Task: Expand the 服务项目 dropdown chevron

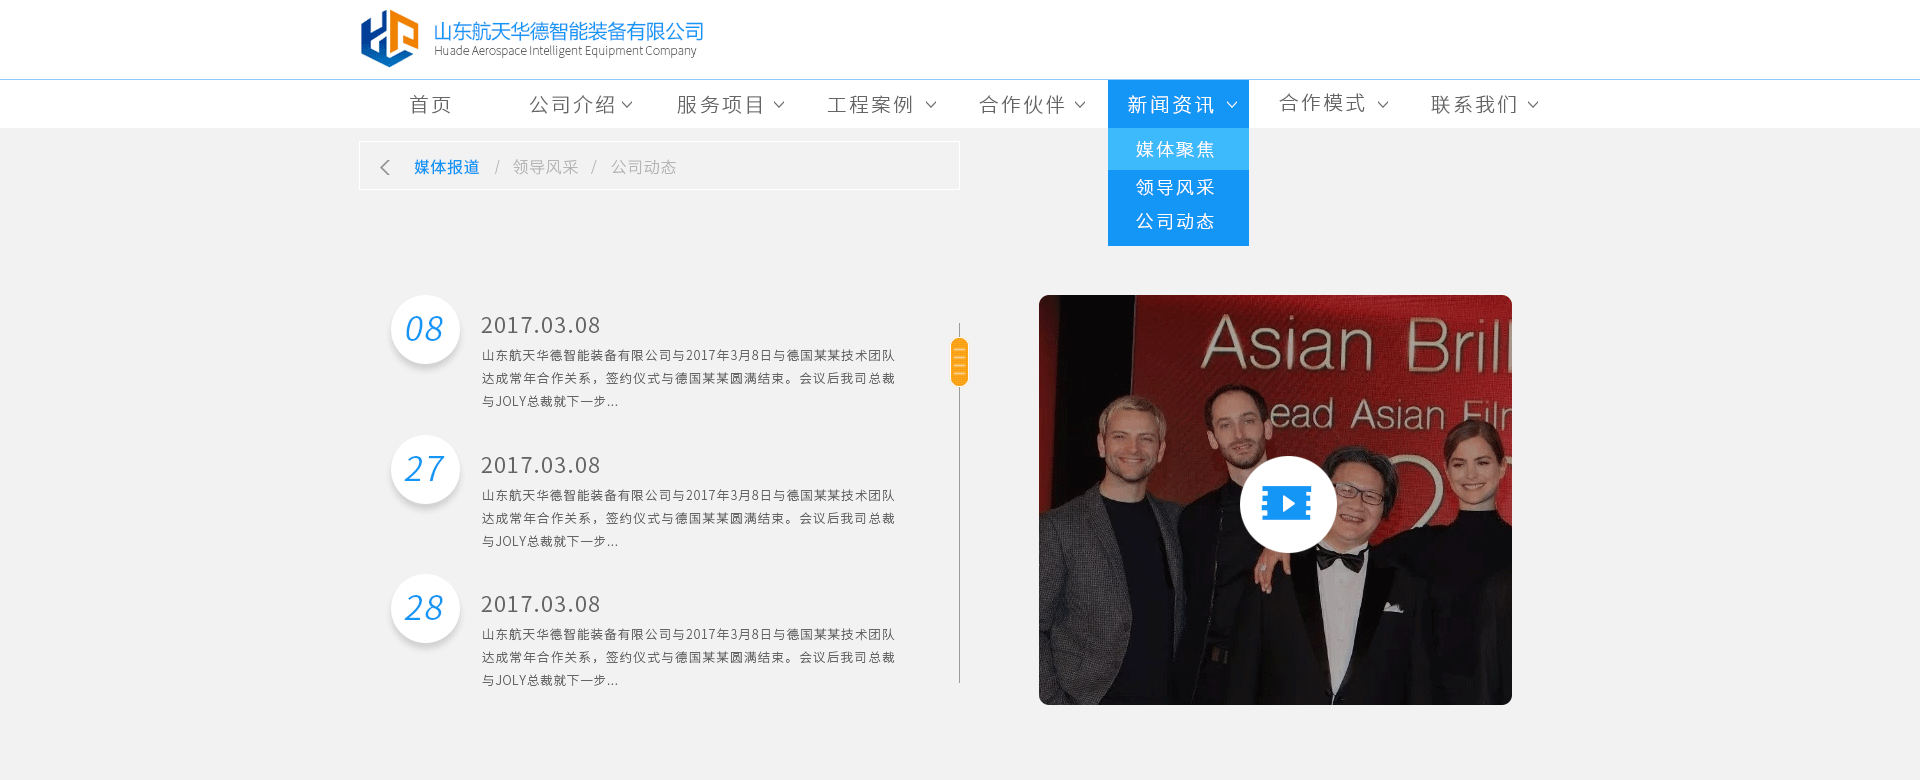Action: coord(779,104)
